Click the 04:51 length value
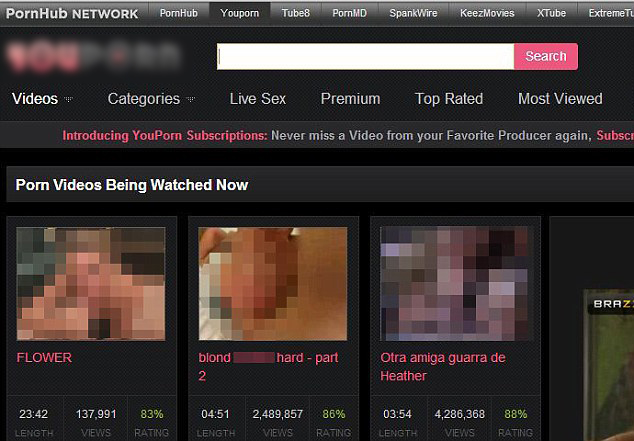Image resolution: width=634 pixels, height=441 pixels. [215, 414]
